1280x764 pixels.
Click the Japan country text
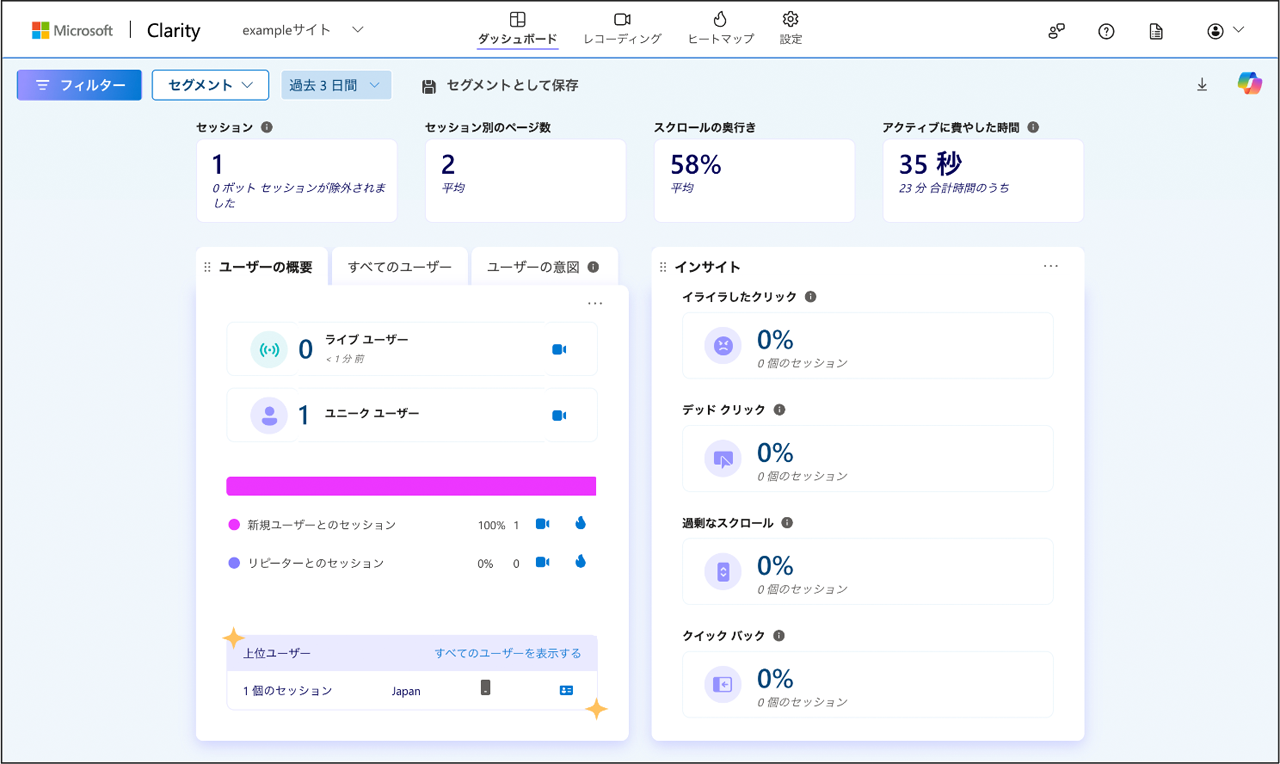pyautogui.click(x=406, y=691)
